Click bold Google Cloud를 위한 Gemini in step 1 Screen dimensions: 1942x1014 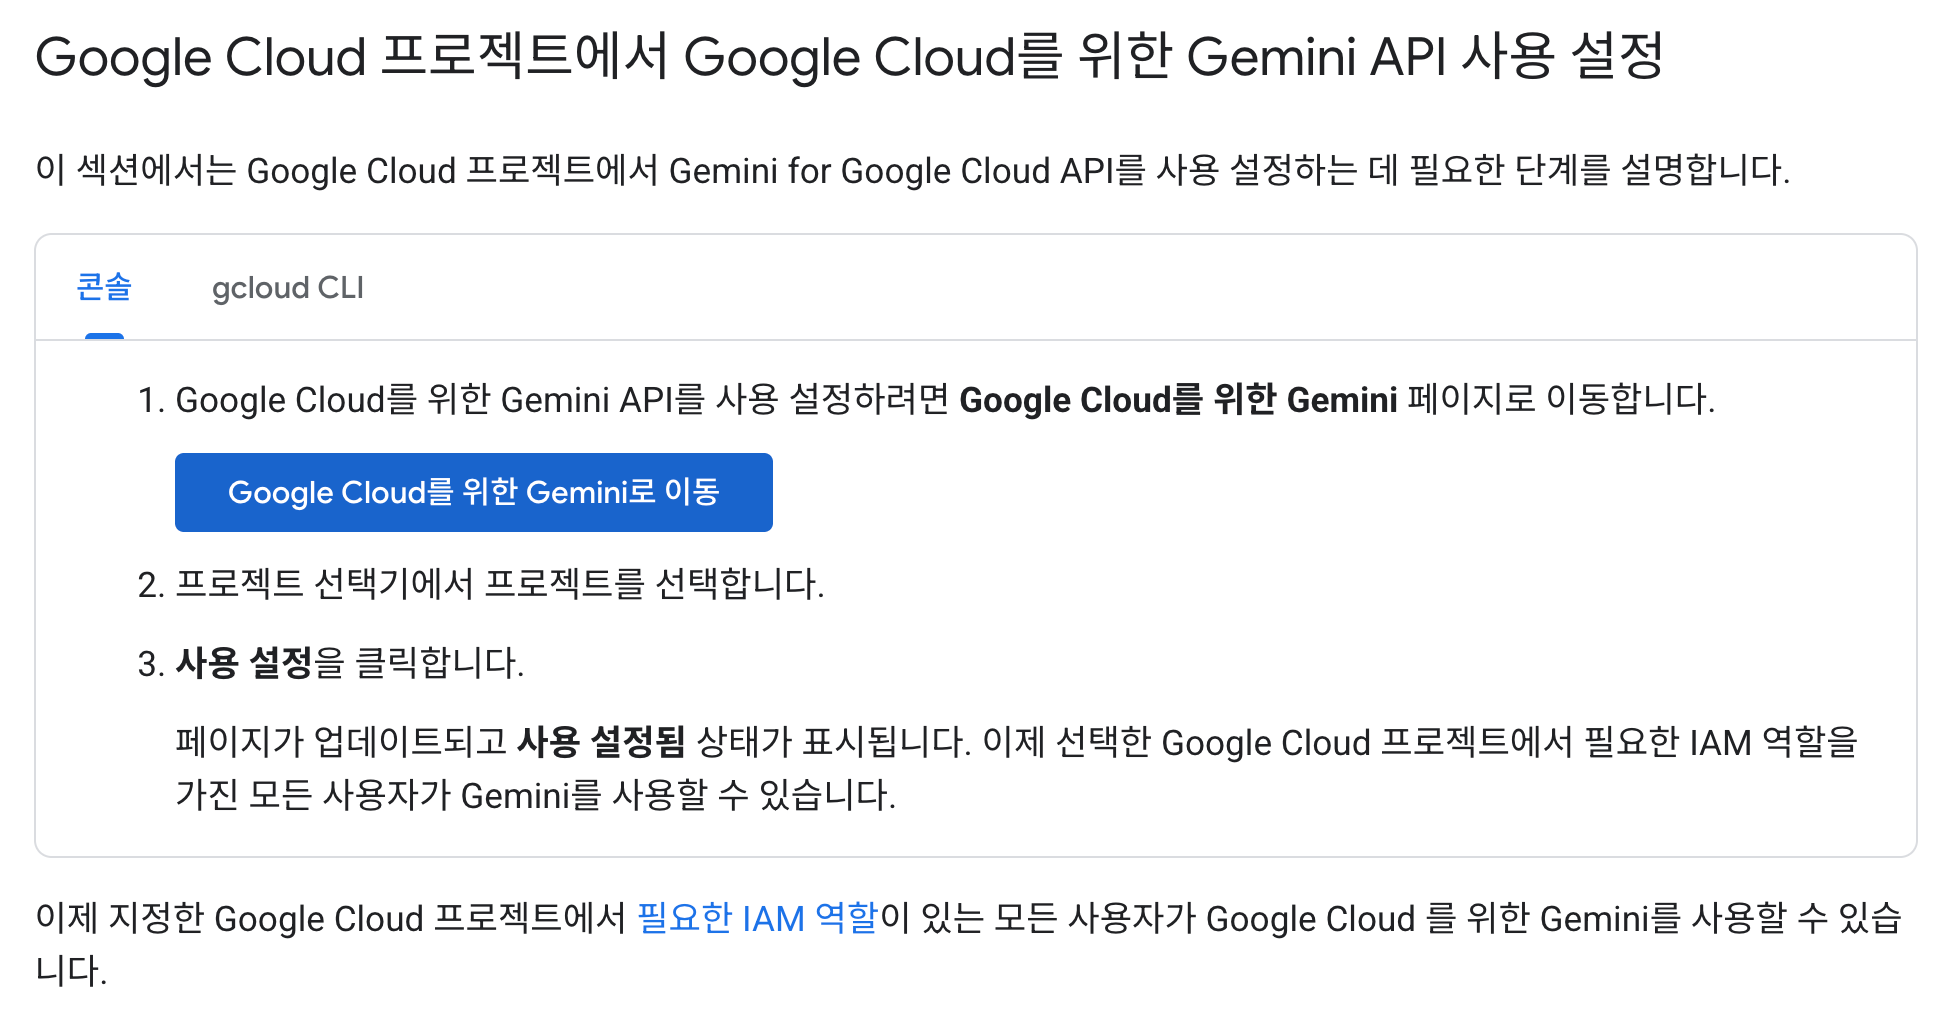pos(1178,400)
